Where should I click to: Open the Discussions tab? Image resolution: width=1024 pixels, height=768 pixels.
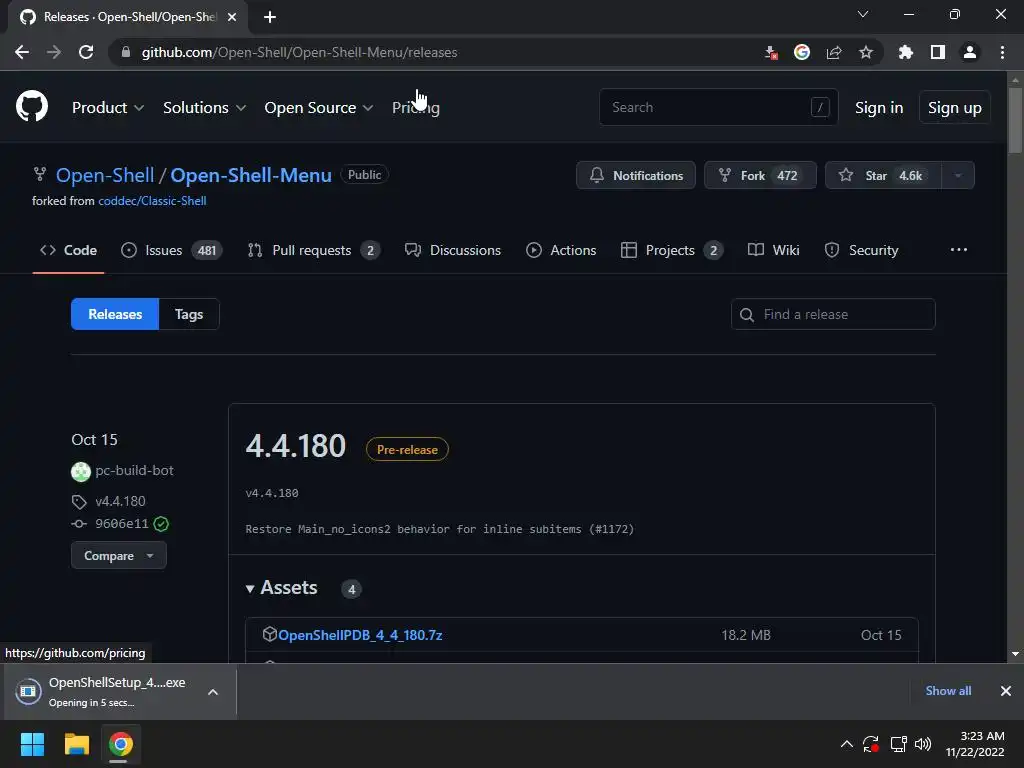(453, 250)
